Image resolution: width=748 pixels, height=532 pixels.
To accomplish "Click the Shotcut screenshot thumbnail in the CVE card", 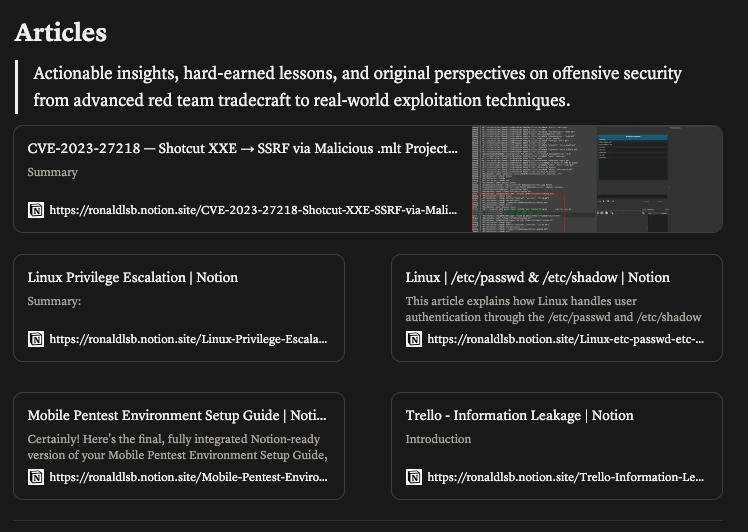I will (597, 179).
